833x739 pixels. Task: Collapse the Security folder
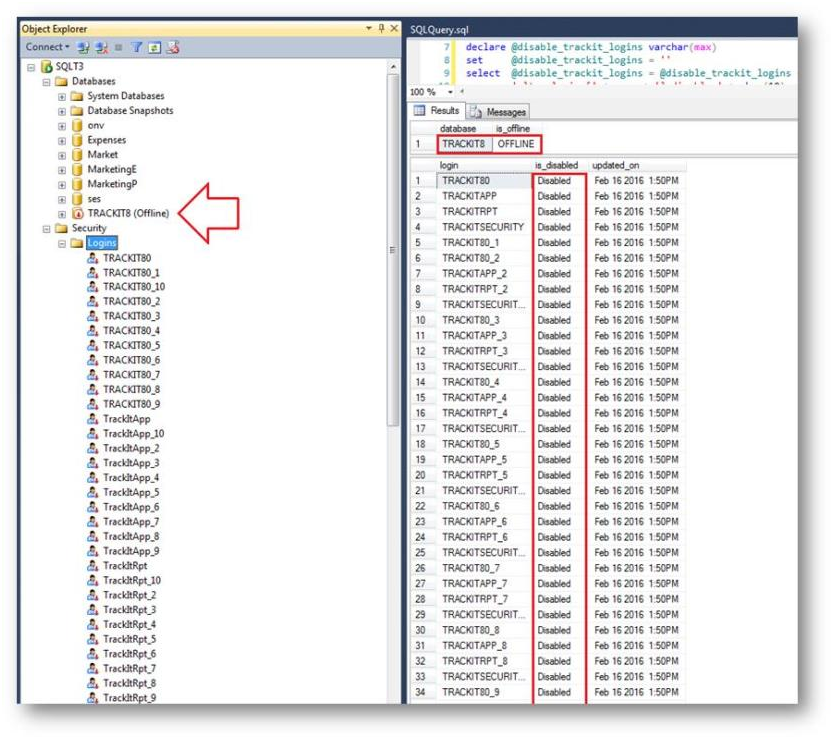[47, 229]
